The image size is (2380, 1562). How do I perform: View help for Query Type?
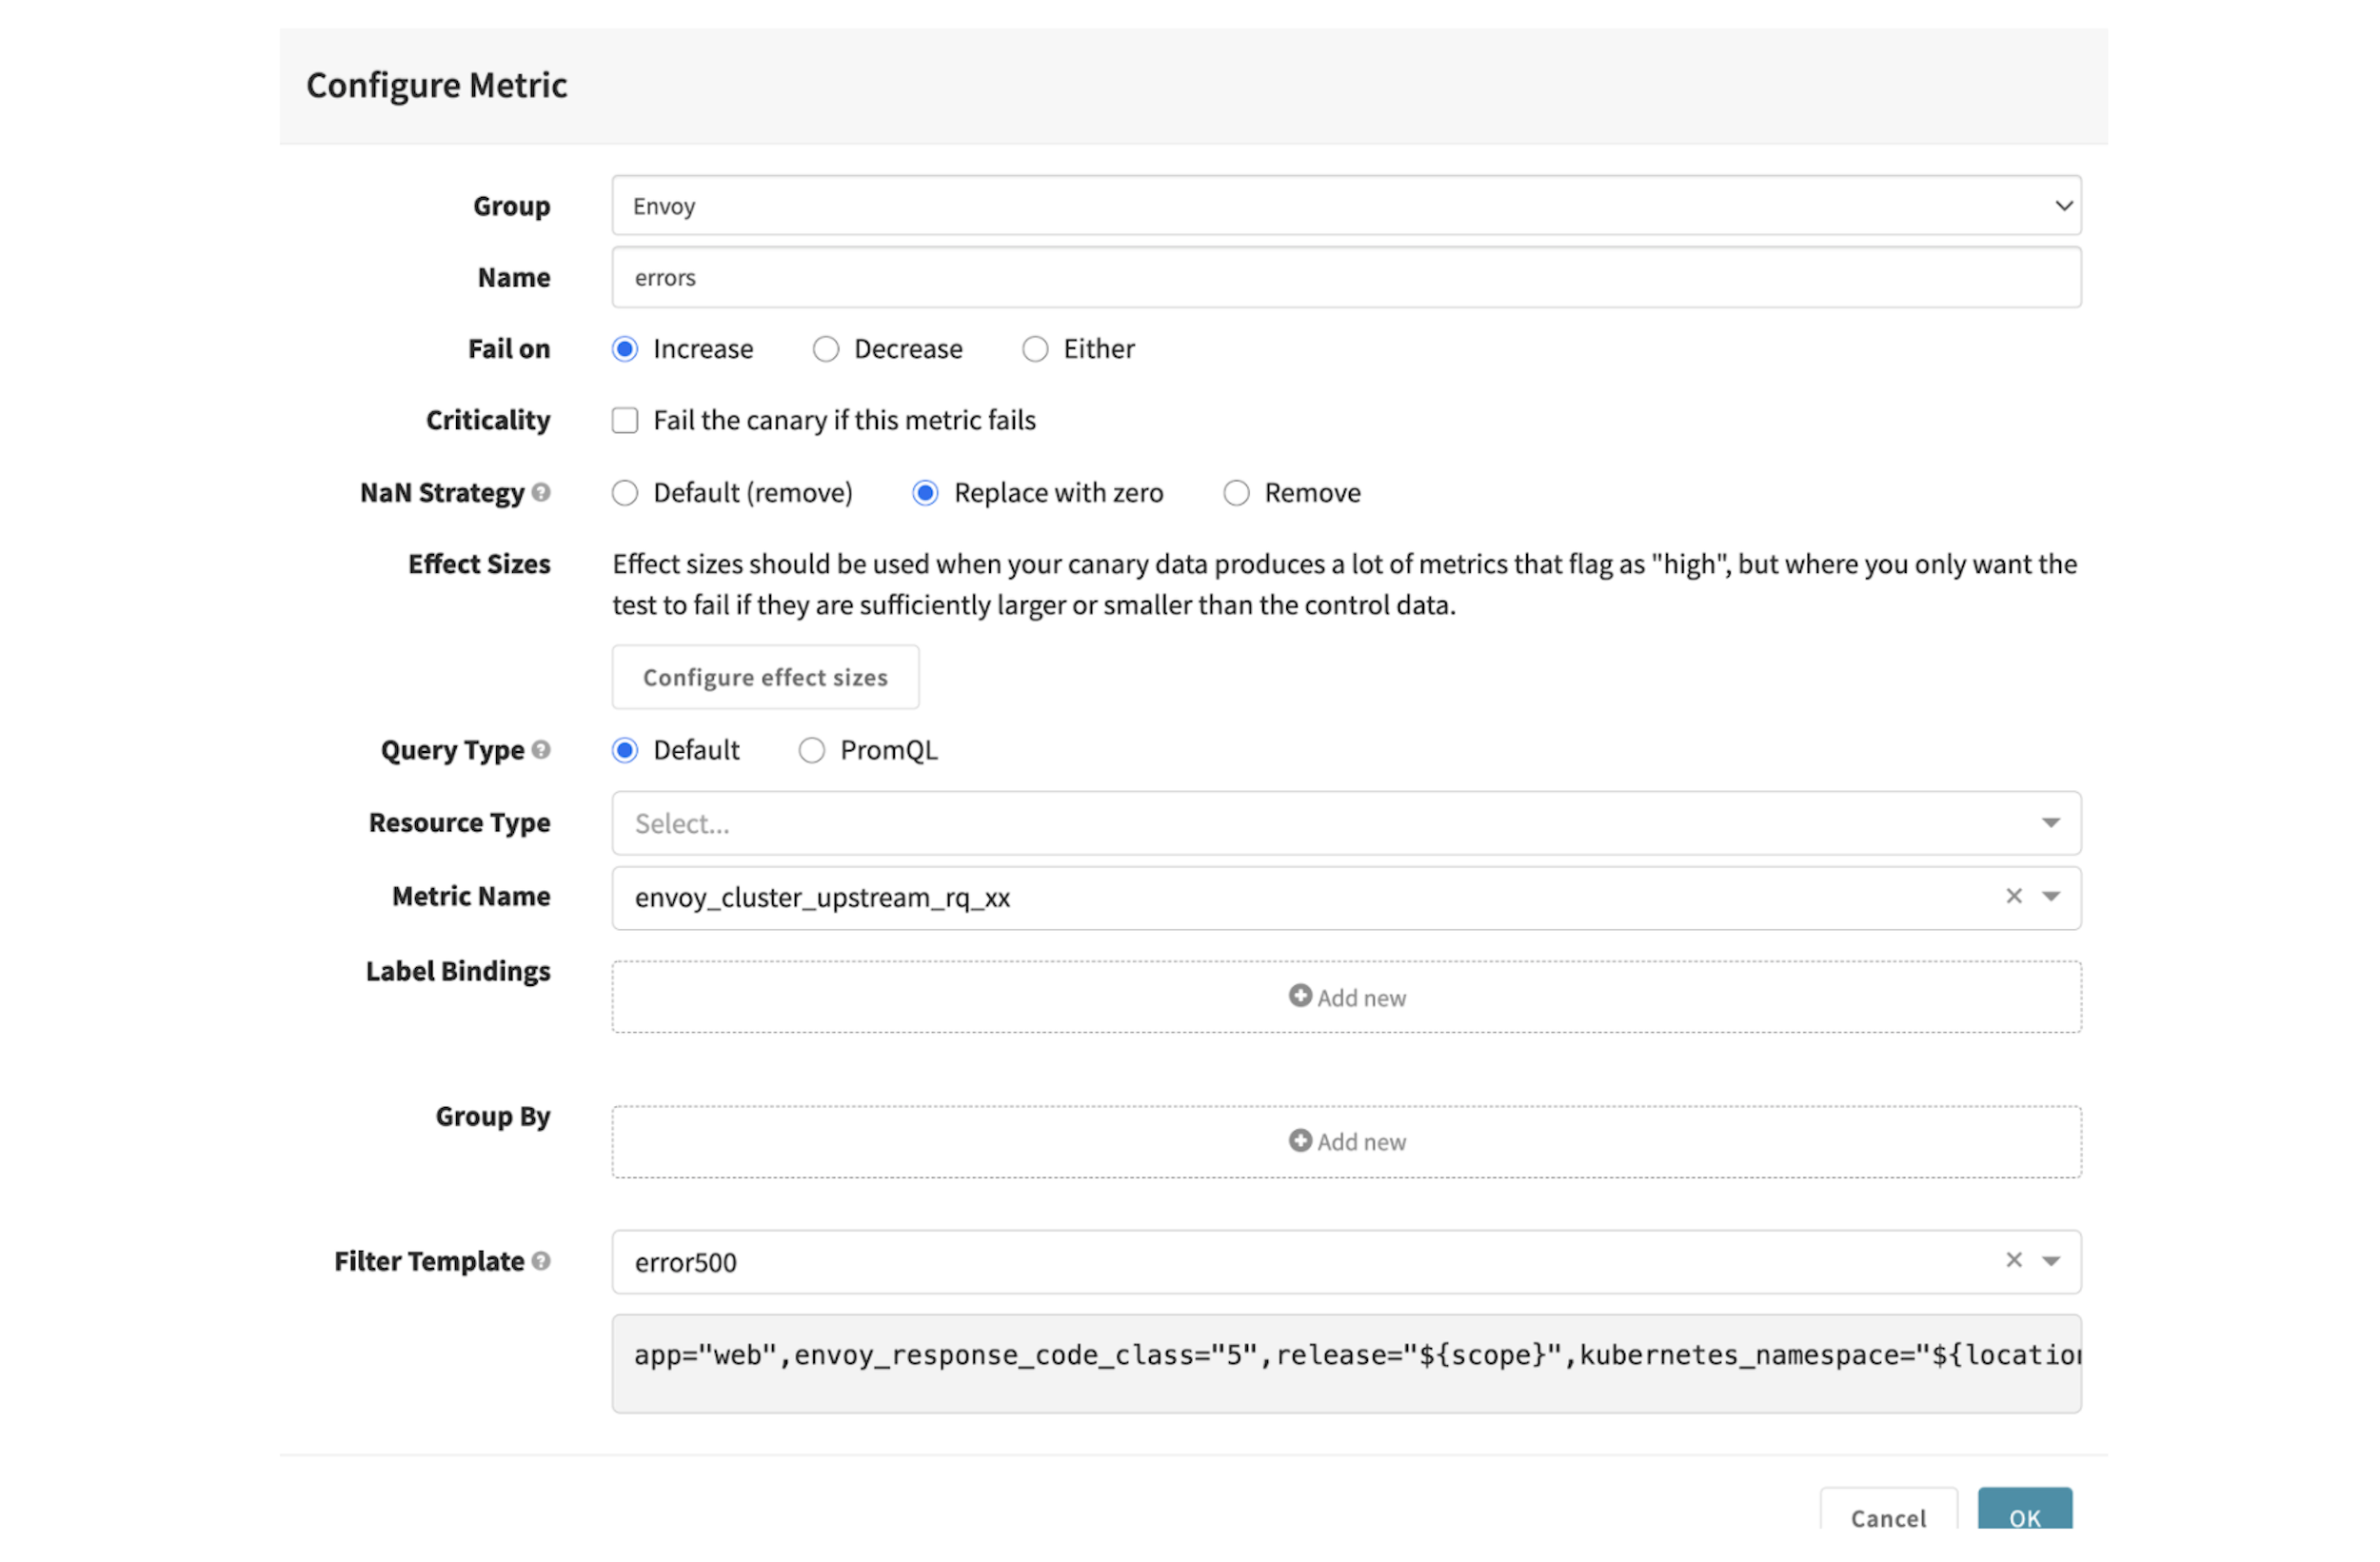point(542,749)
